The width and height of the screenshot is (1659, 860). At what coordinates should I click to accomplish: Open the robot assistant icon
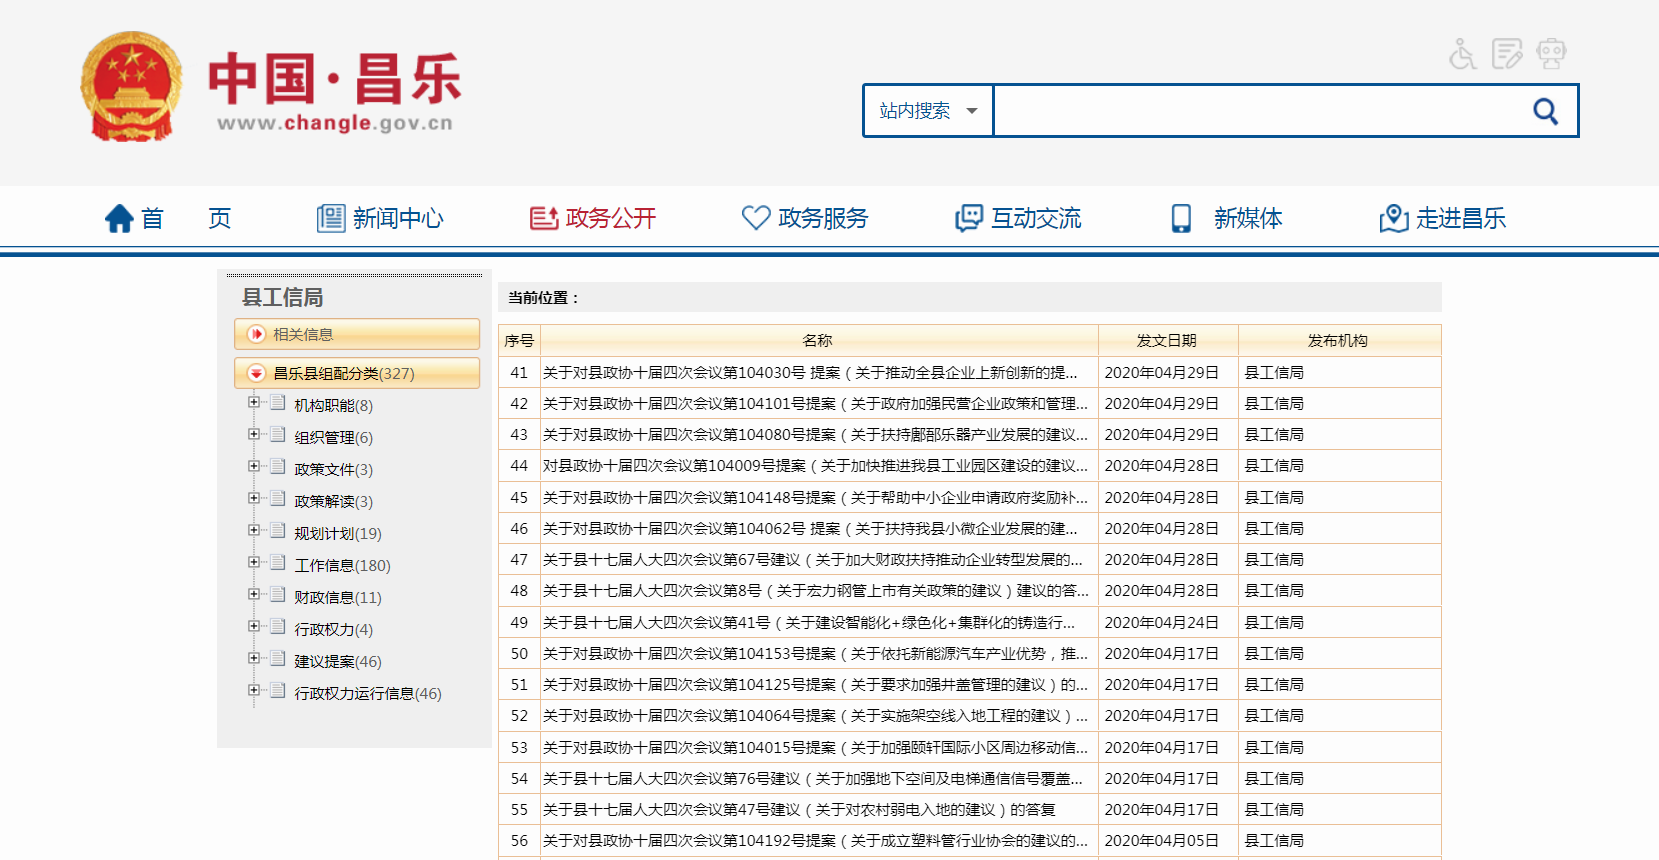coord(1551,54)
